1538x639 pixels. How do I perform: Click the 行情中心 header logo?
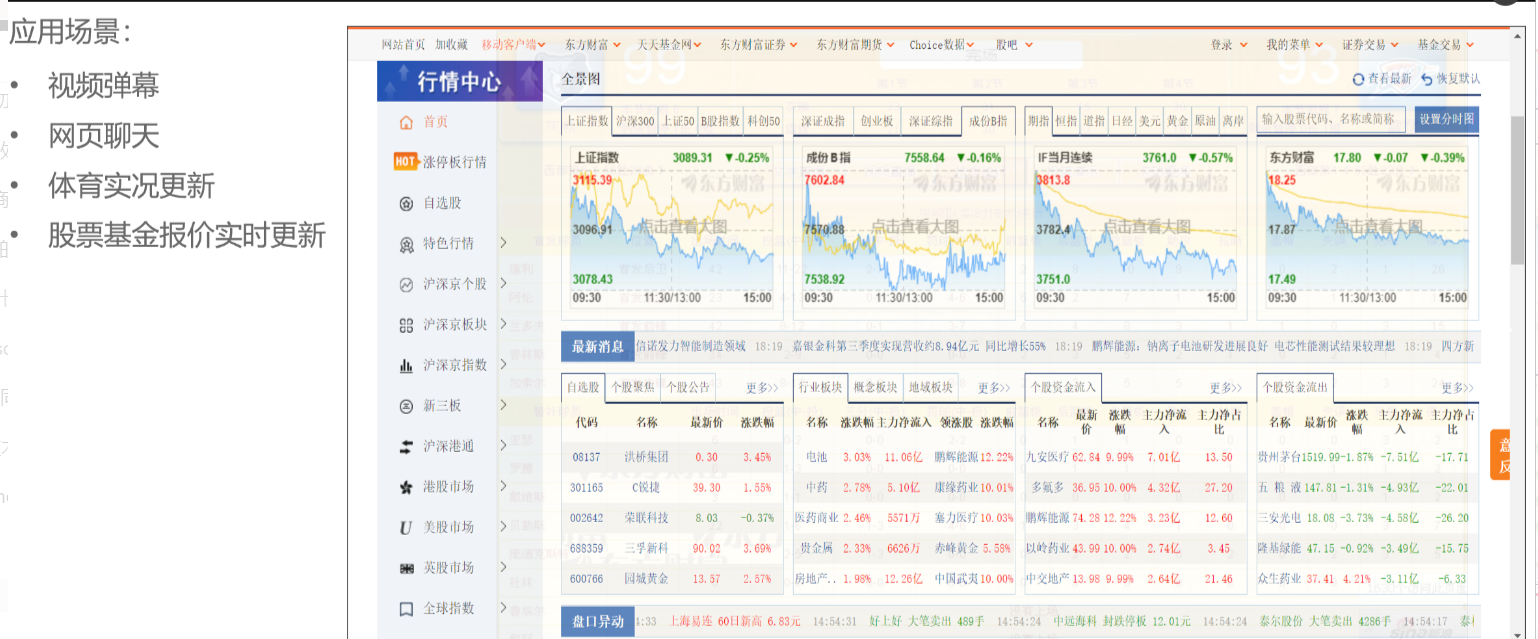(460, 82)
